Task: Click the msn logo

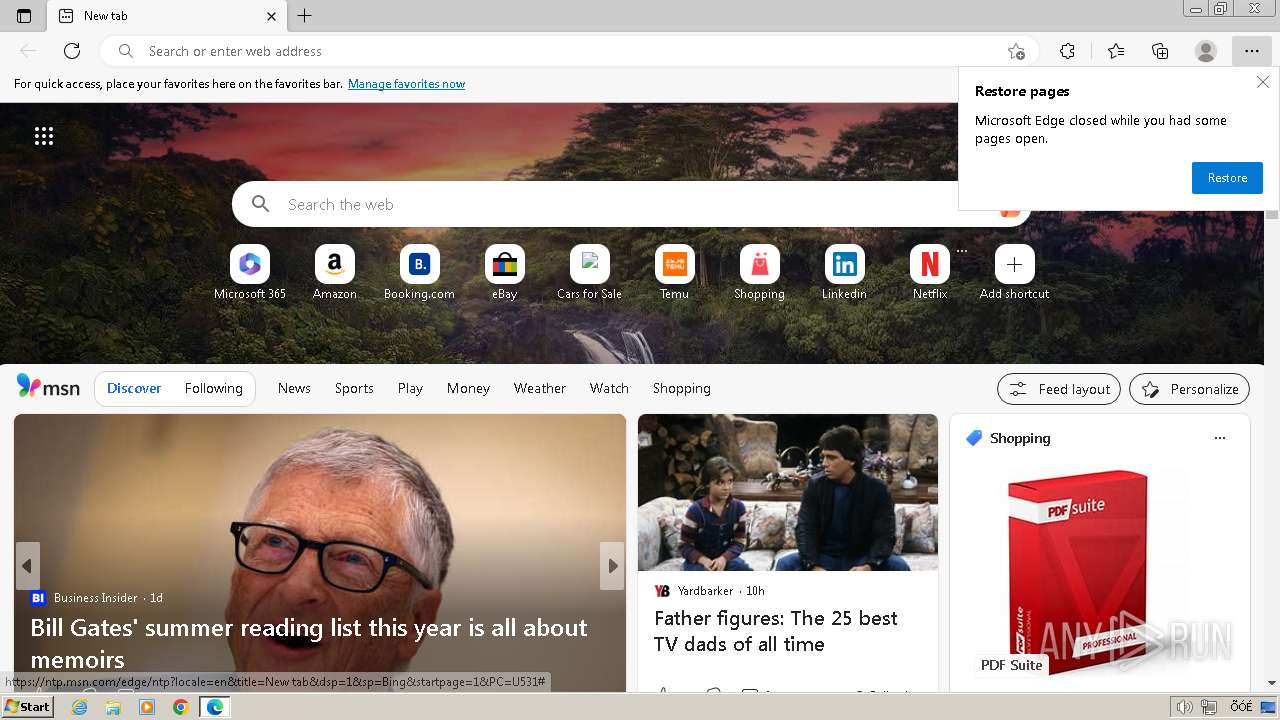Action: tap(48, 387)
